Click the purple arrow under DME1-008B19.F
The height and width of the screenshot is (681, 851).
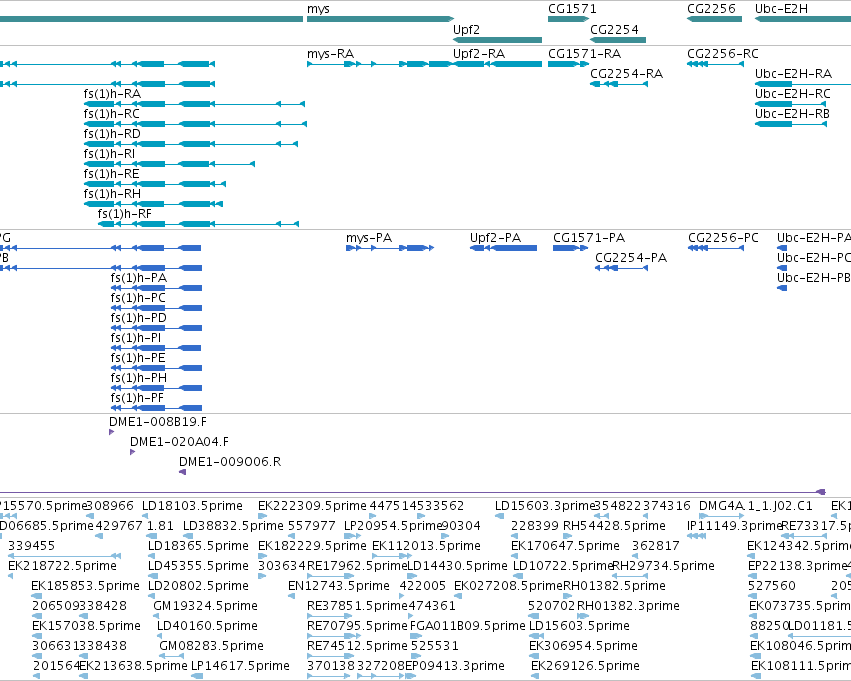coord(111,432)
